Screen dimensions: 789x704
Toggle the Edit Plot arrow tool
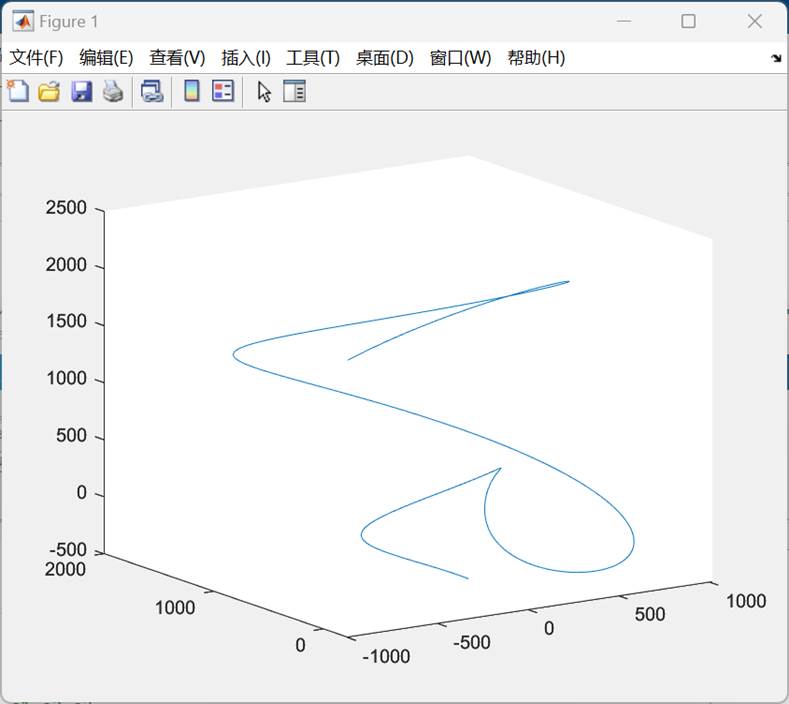tap(264, 92)
